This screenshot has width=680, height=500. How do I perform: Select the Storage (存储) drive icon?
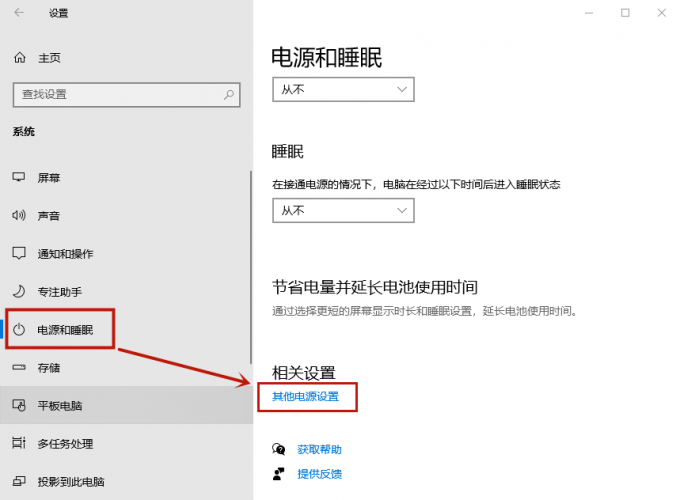(19, 368)
